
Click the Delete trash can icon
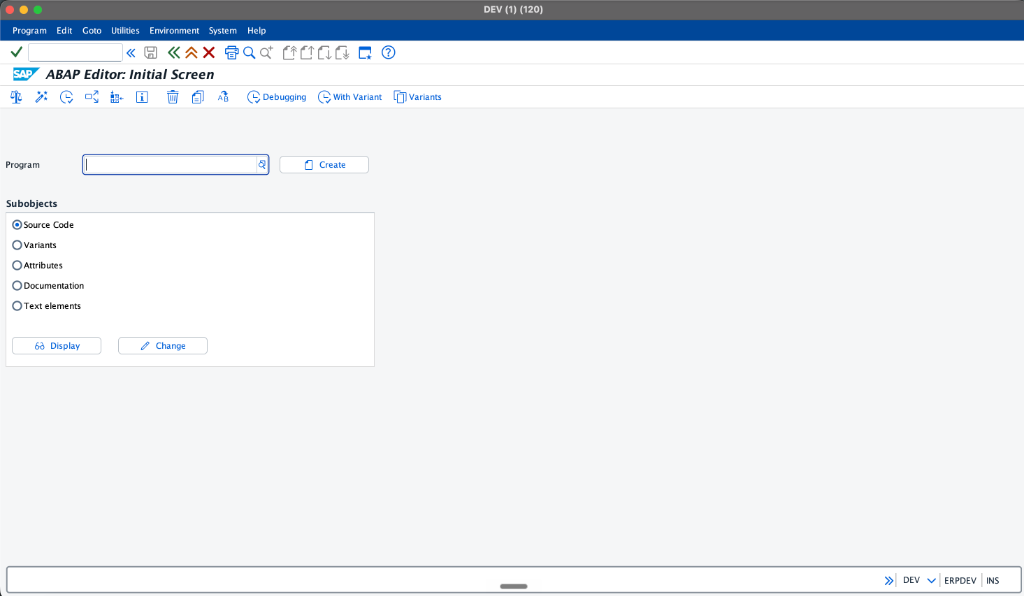point(172,97)
